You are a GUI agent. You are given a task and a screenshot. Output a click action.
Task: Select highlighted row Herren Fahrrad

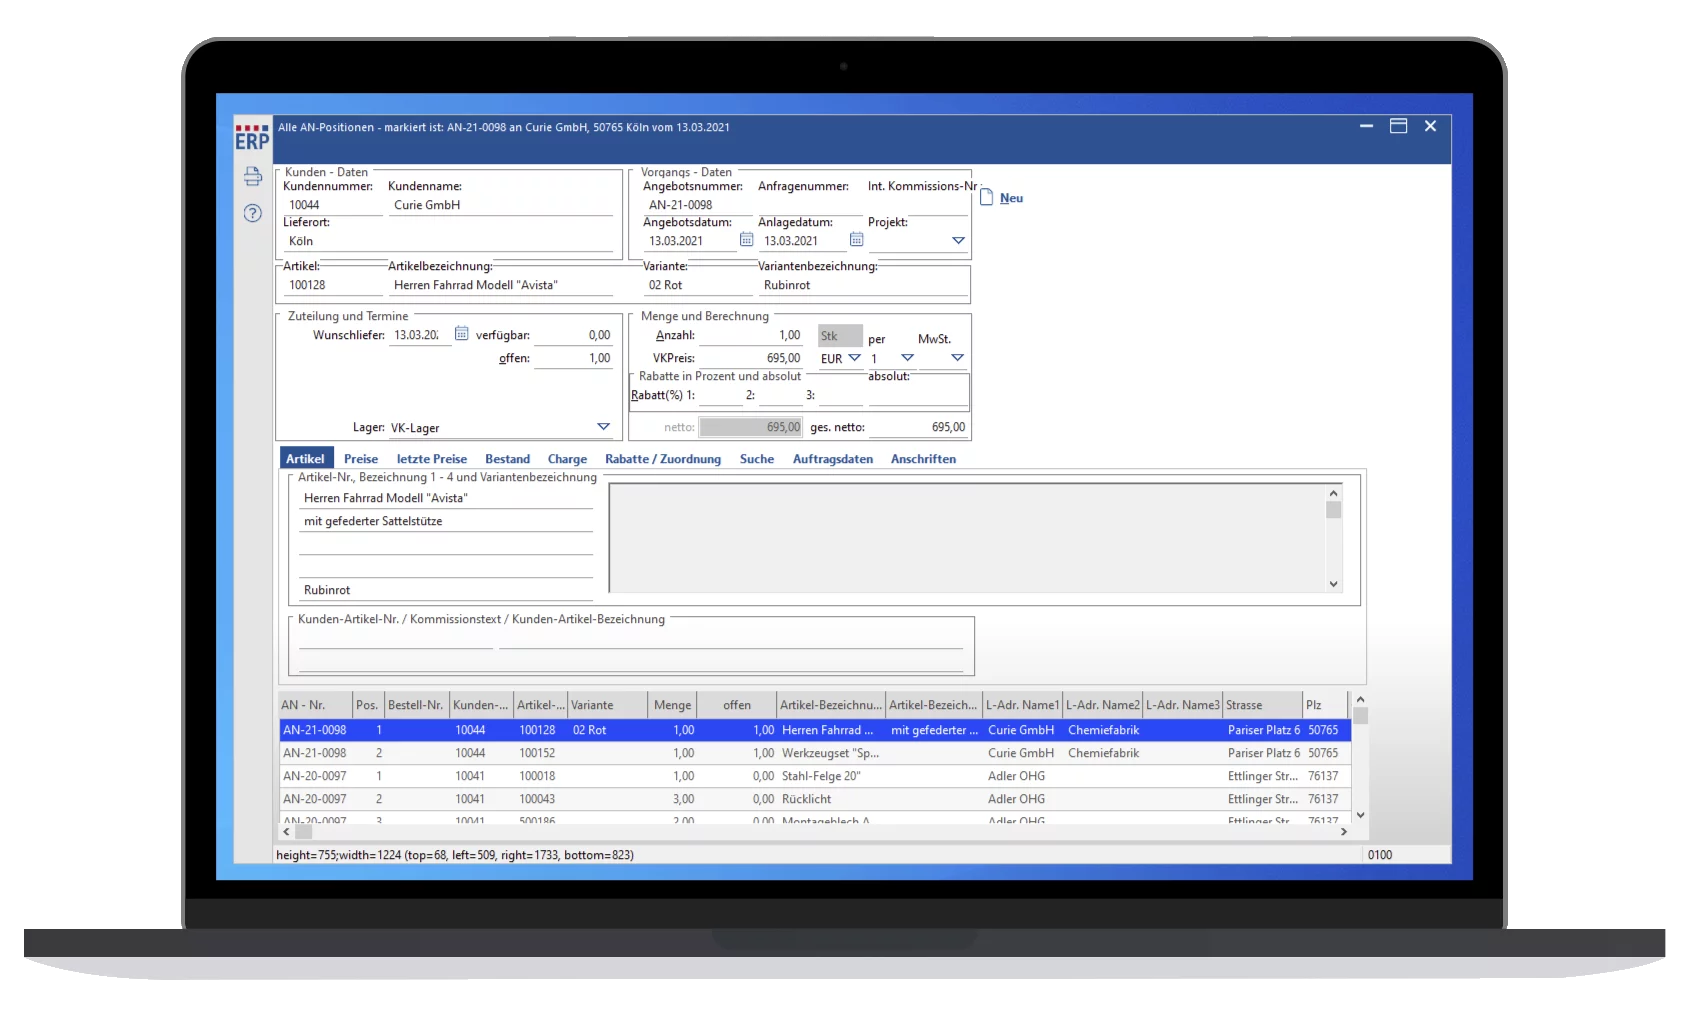[x=814, y=730]
